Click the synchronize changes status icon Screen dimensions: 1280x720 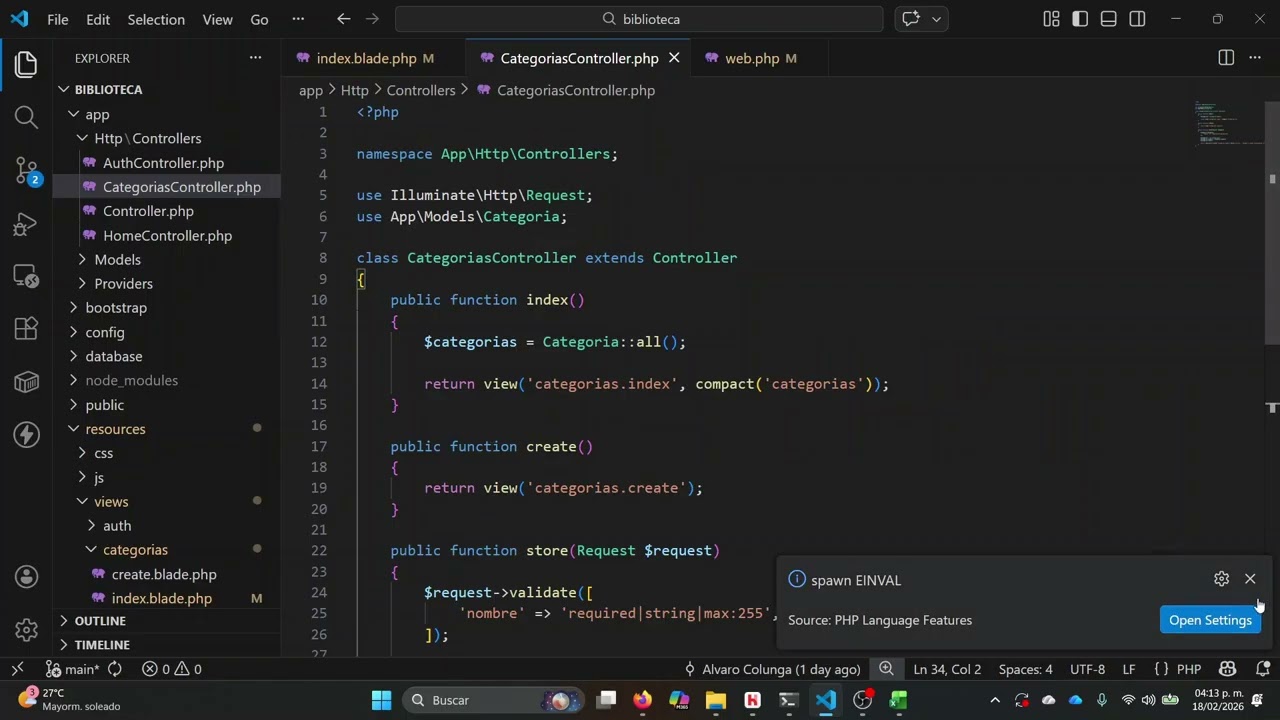[115, 669]
